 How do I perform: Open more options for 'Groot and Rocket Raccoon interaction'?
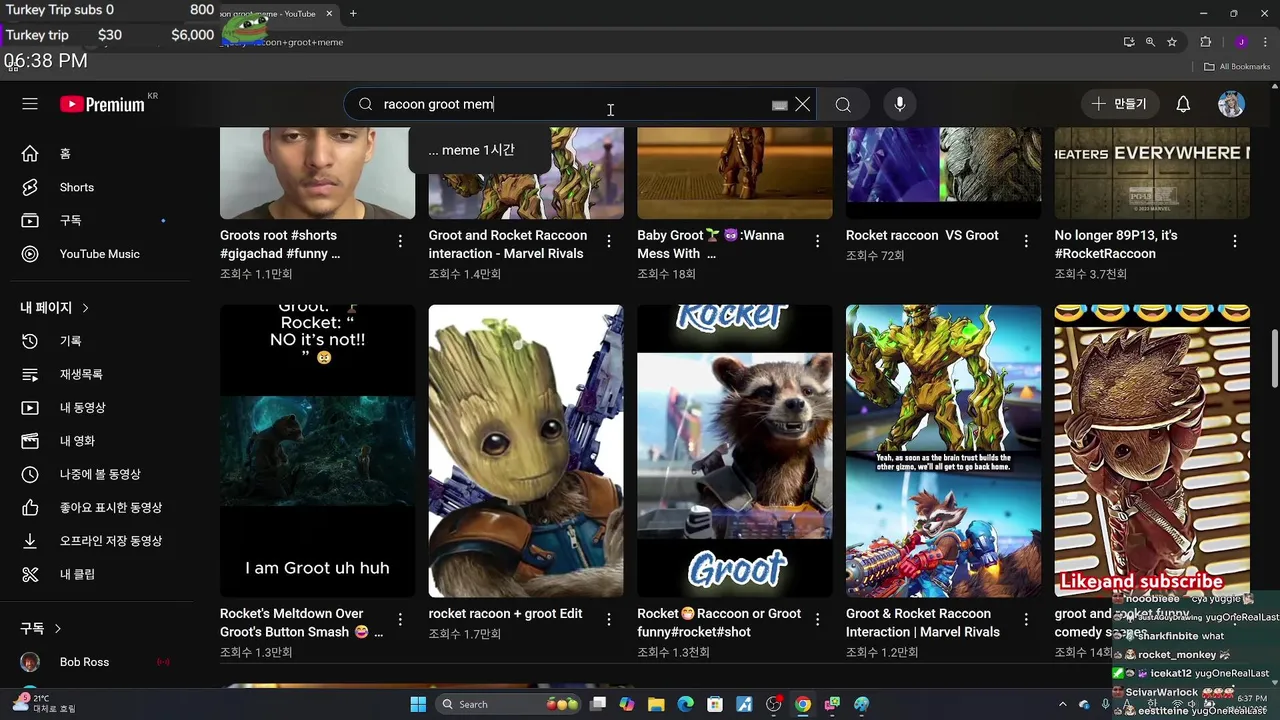point(609,241)
